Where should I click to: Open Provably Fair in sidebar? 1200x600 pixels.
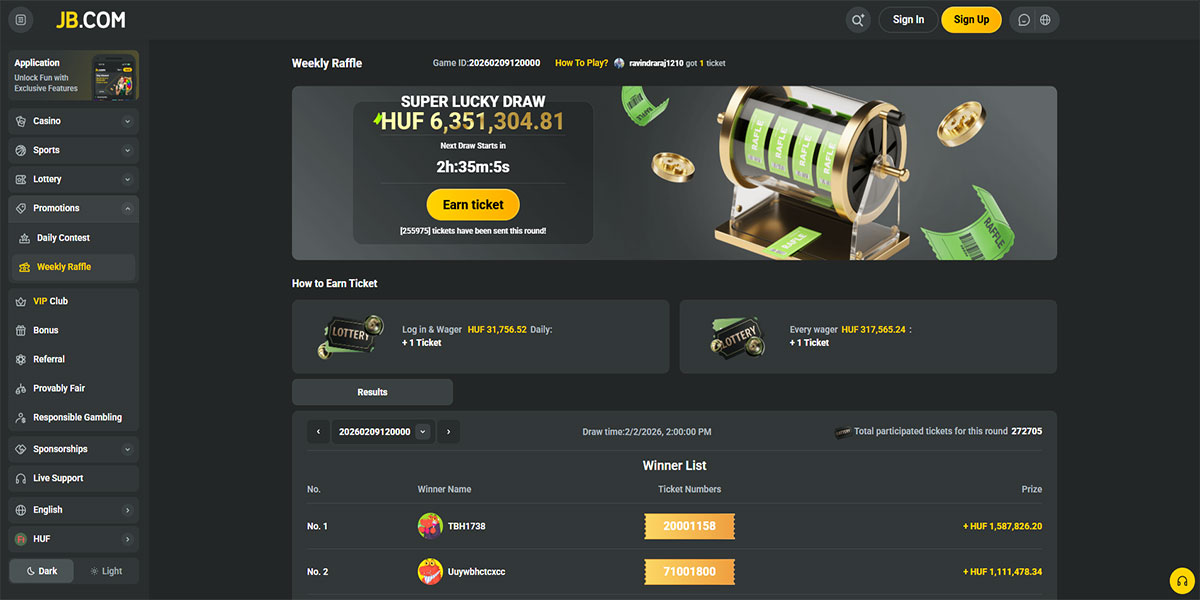pos(73,388)
